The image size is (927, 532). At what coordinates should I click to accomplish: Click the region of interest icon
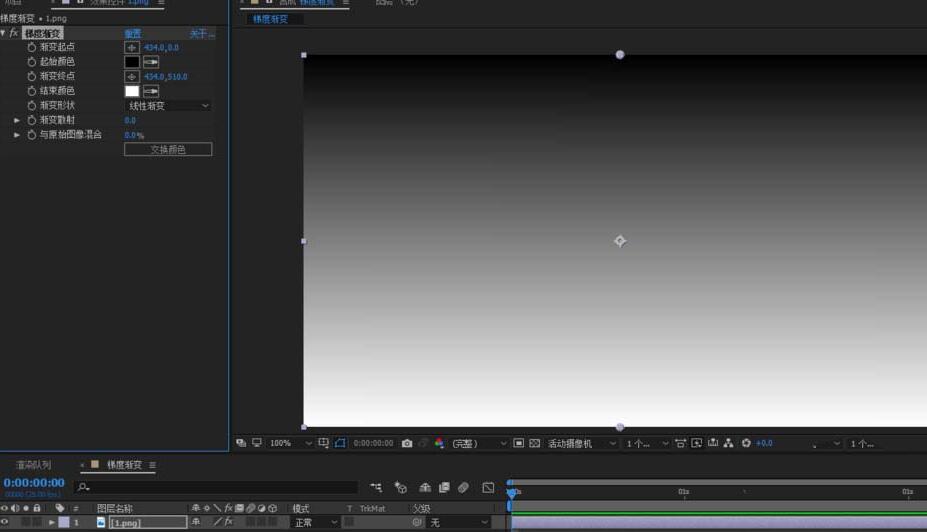coord(518,443)
